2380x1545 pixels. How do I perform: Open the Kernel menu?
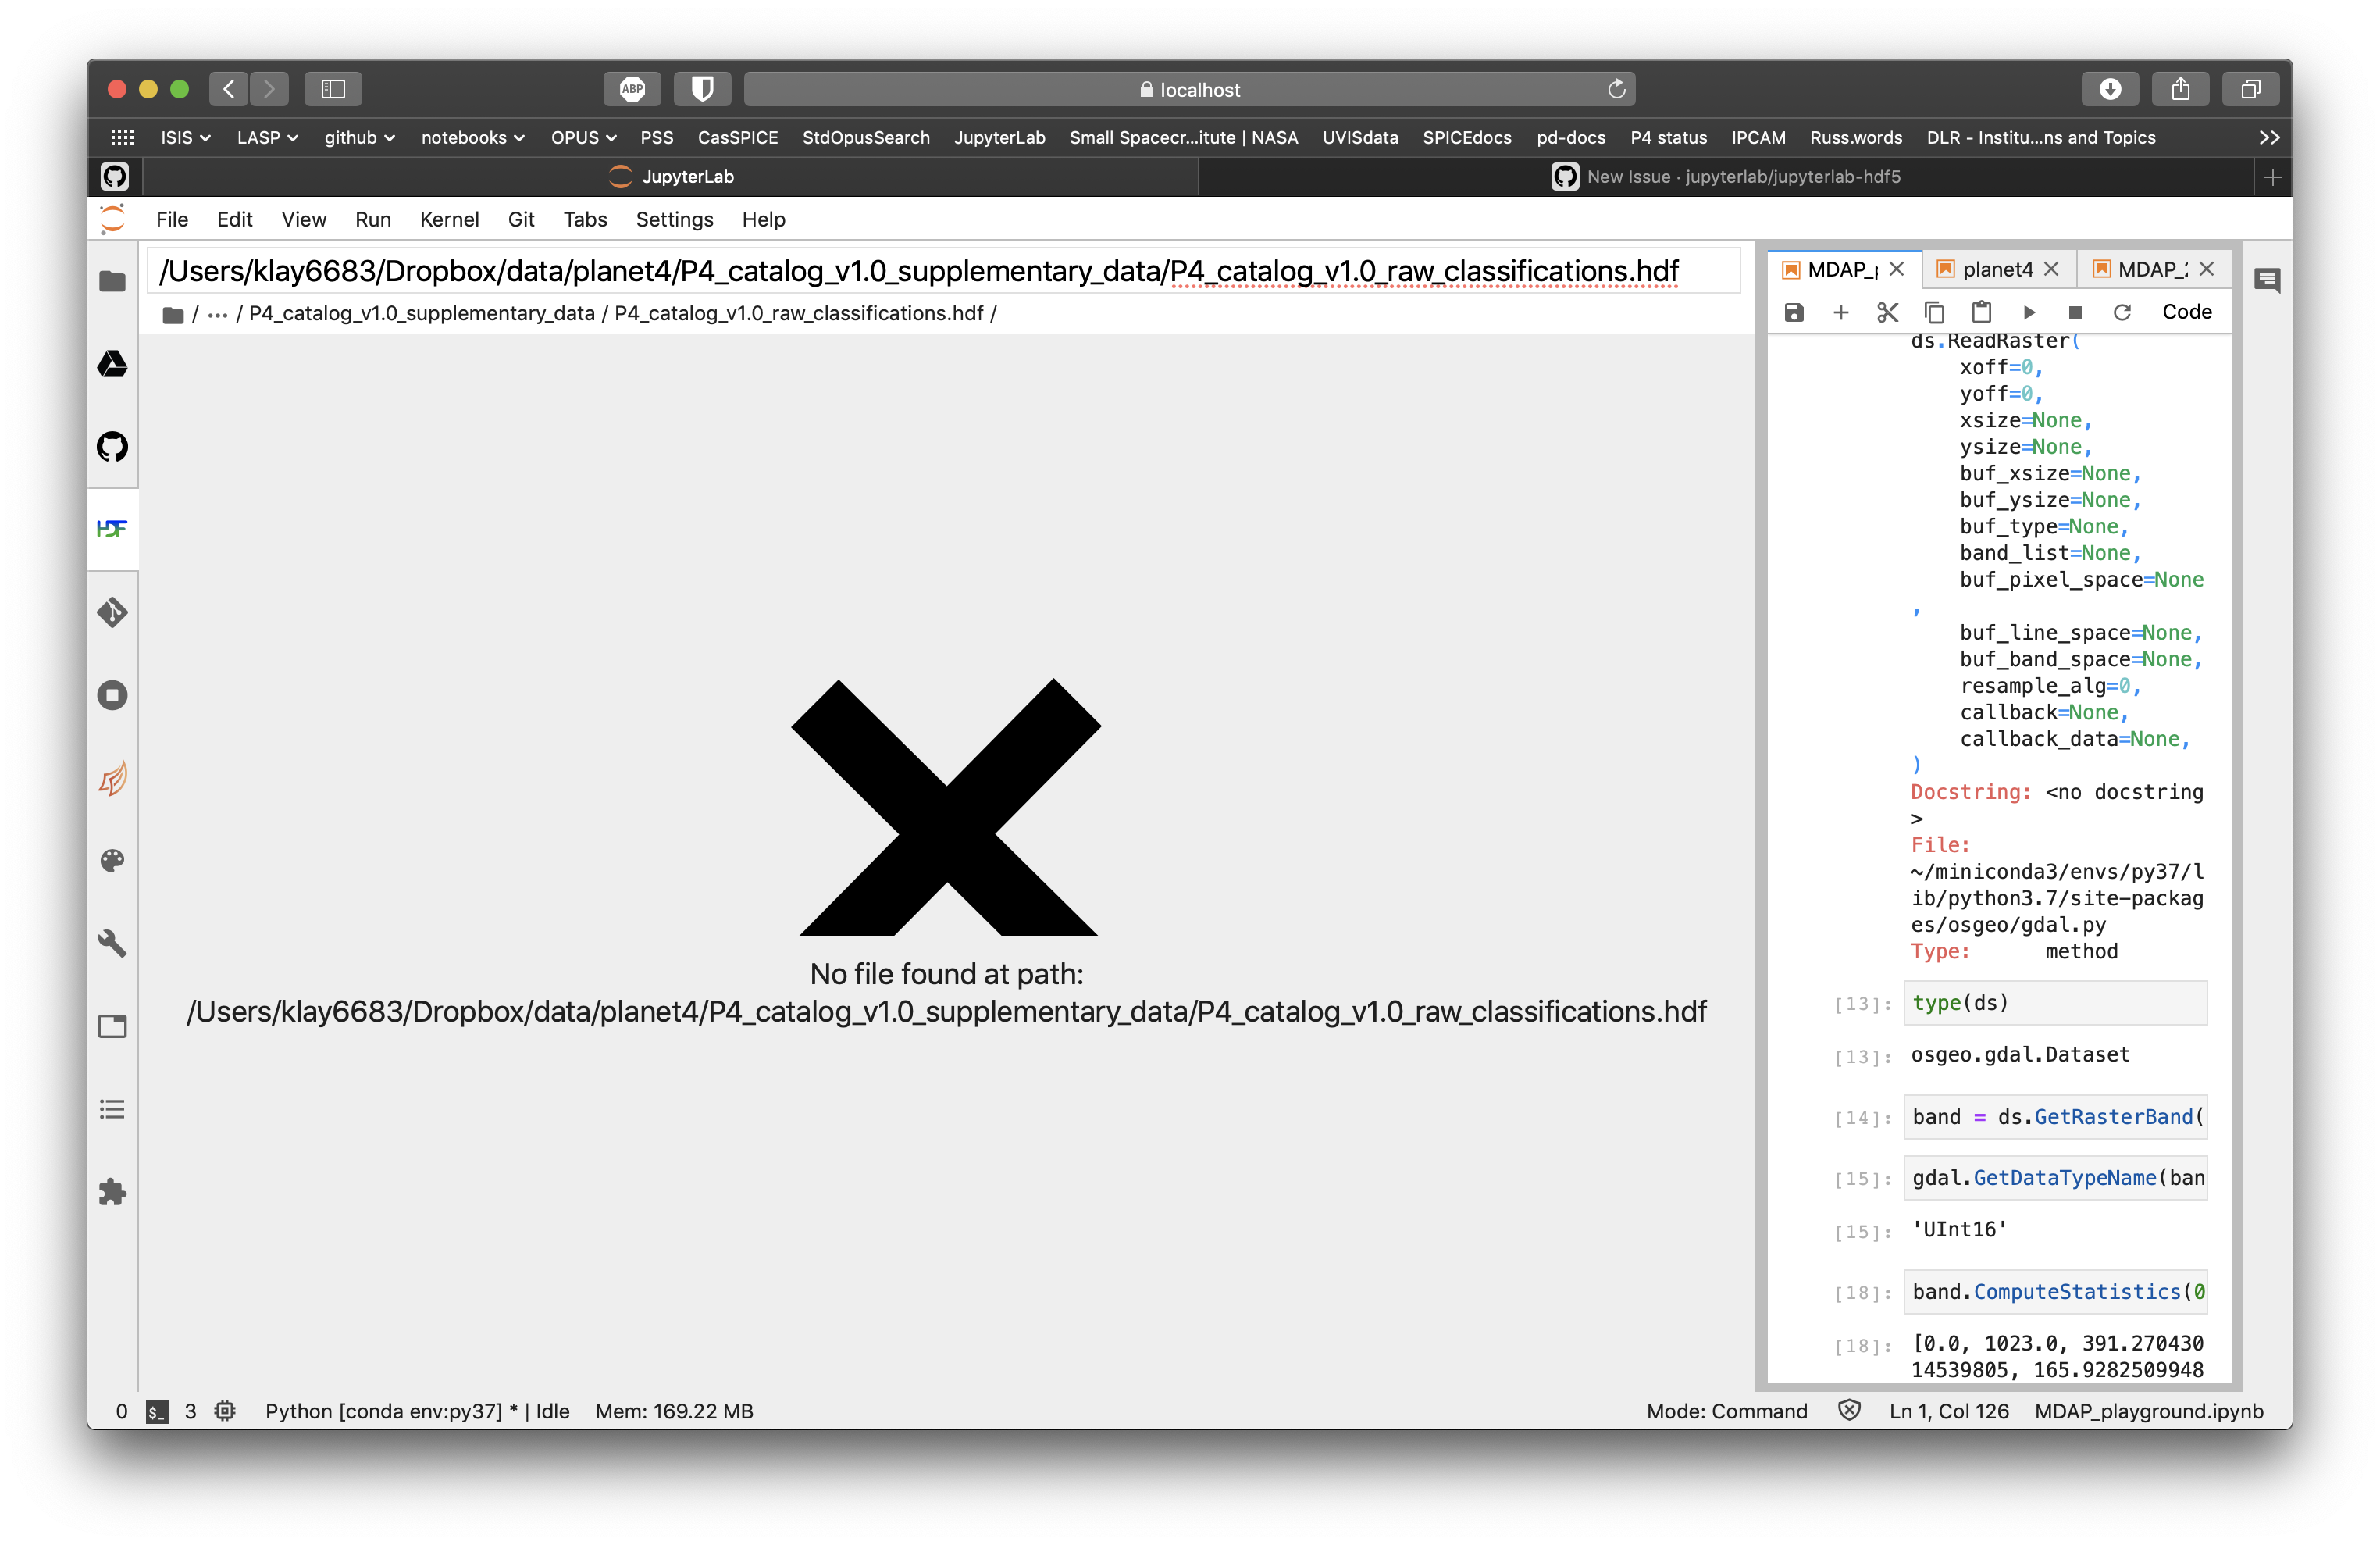click(x=449, y=219)
